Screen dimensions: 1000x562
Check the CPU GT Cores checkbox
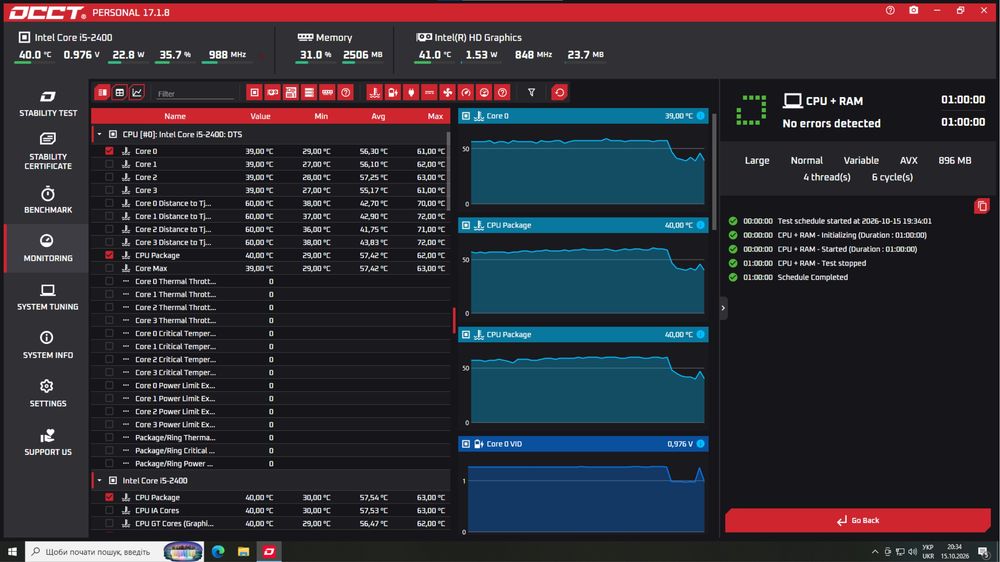pos(109,523)
